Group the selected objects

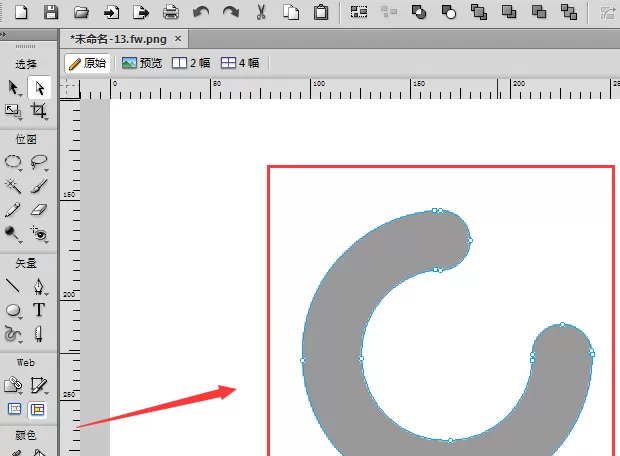359,12
